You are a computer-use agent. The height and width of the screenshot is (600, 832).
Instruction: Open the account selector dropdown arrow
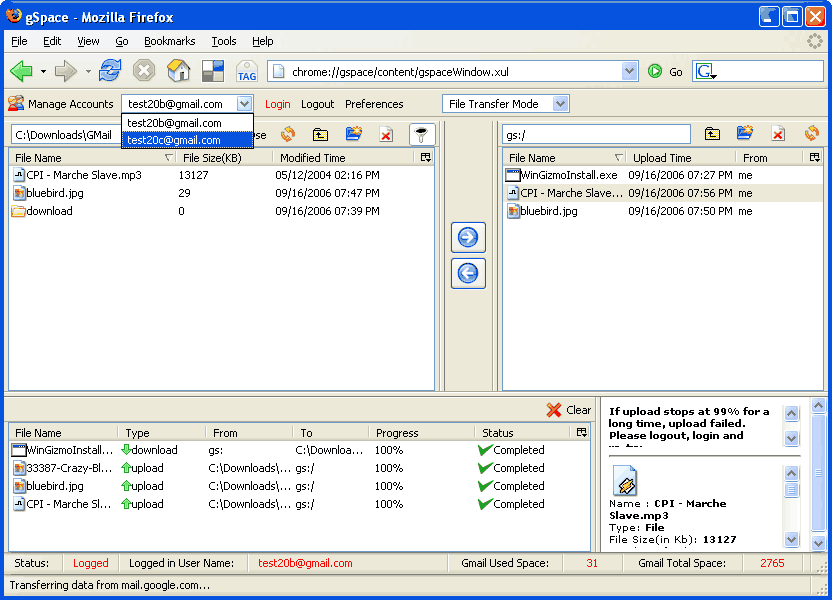point(244,103)
